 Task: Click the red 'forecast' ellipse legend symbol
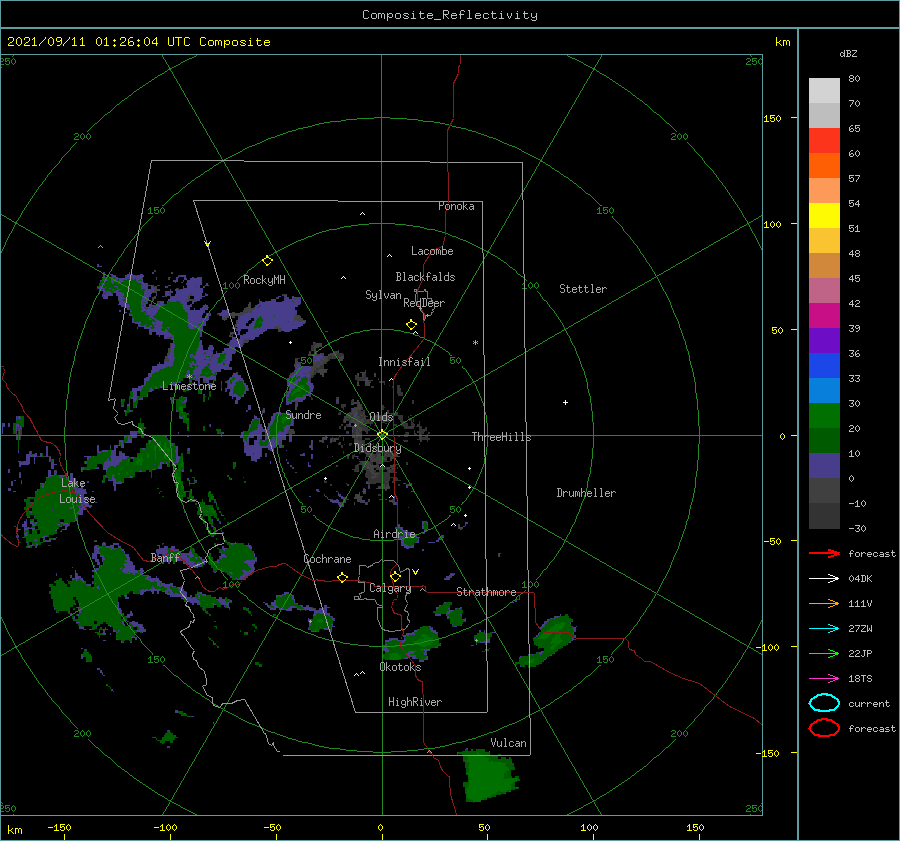(x=824, y=728)
